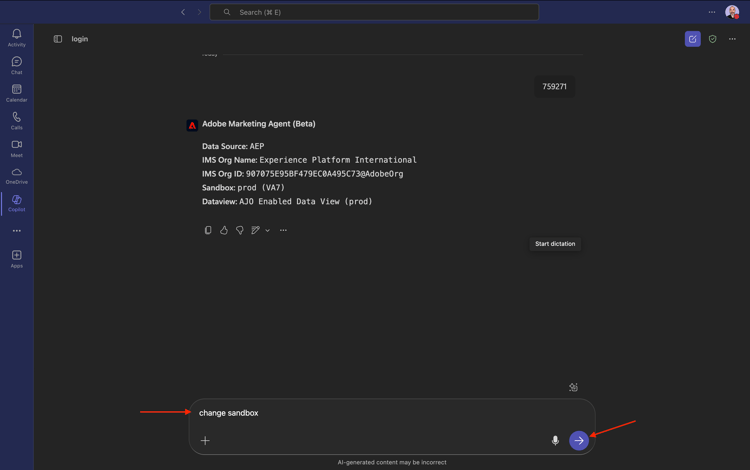Open OneDrive from the sidebar
Image resolution: width=750 pixels, height=470 pixels.
click(17, 175)
